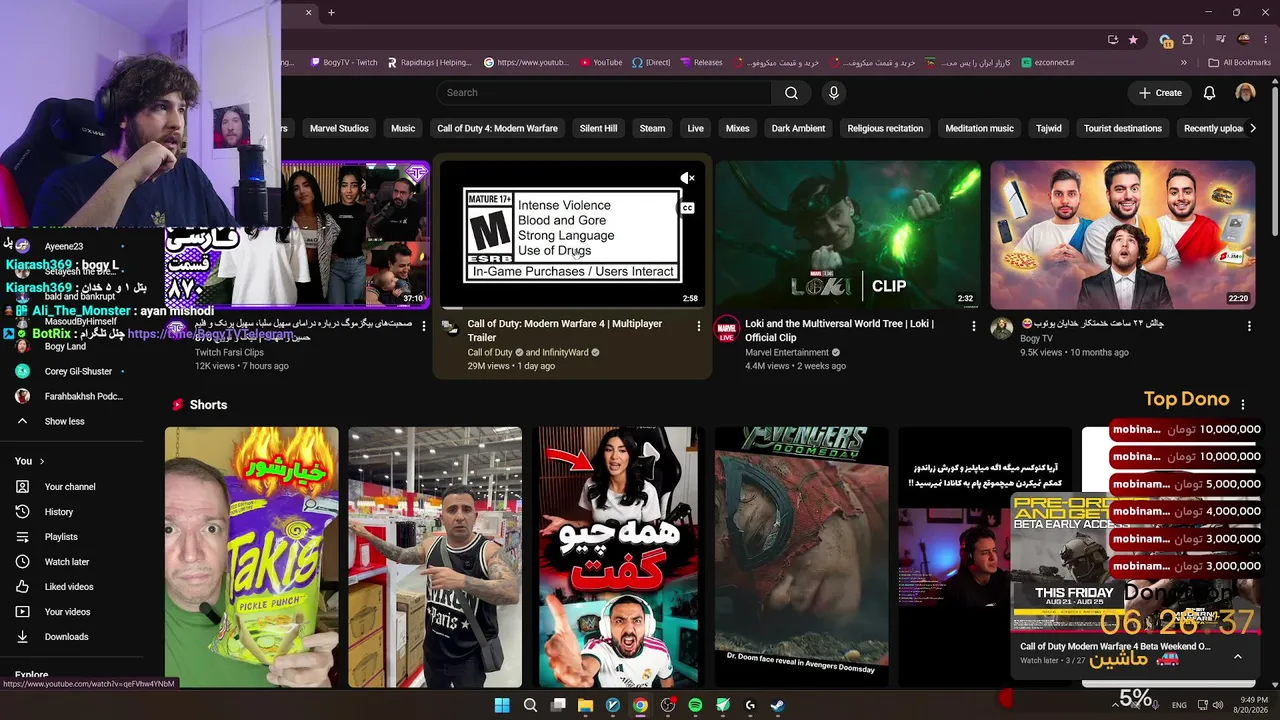Select the Silent Hill category chip

click(598, 128)
